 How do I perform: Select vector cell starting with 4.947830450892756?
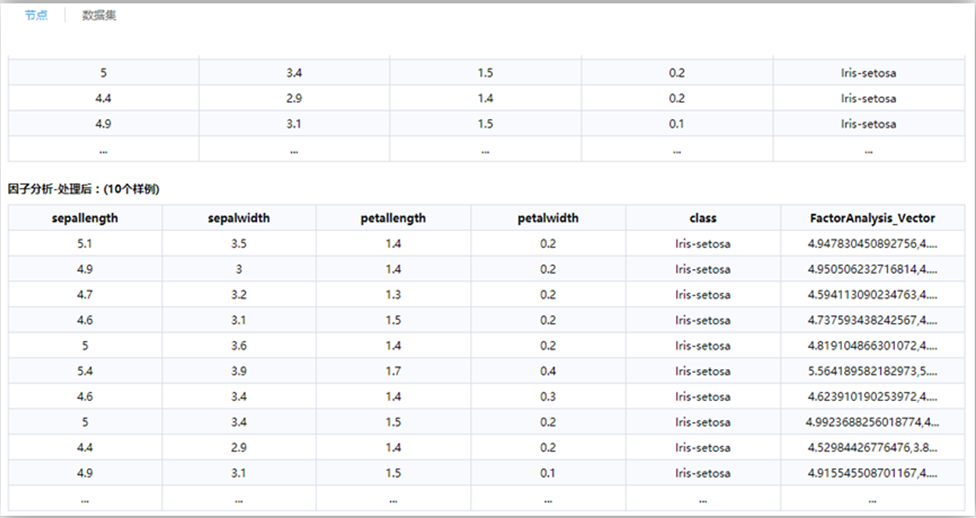click(872, 243)
